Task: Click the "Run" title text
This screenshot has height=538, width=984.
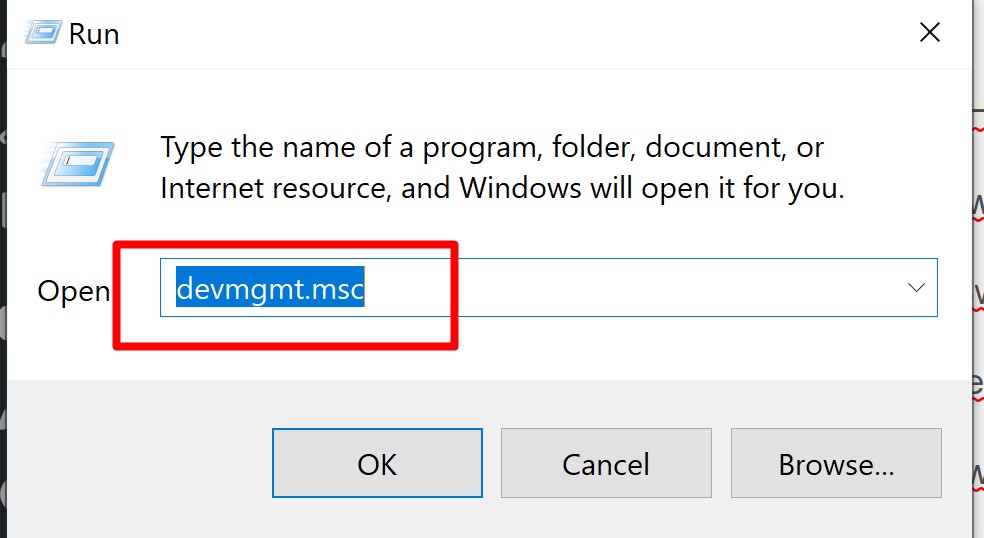Action: [x=94, y=34]
